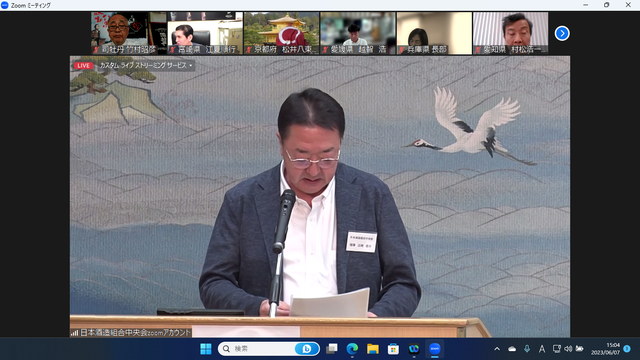The width and height of the screenshot is (640, 360).
Task: Show next participants with the blue arrow
Action: 562,33
